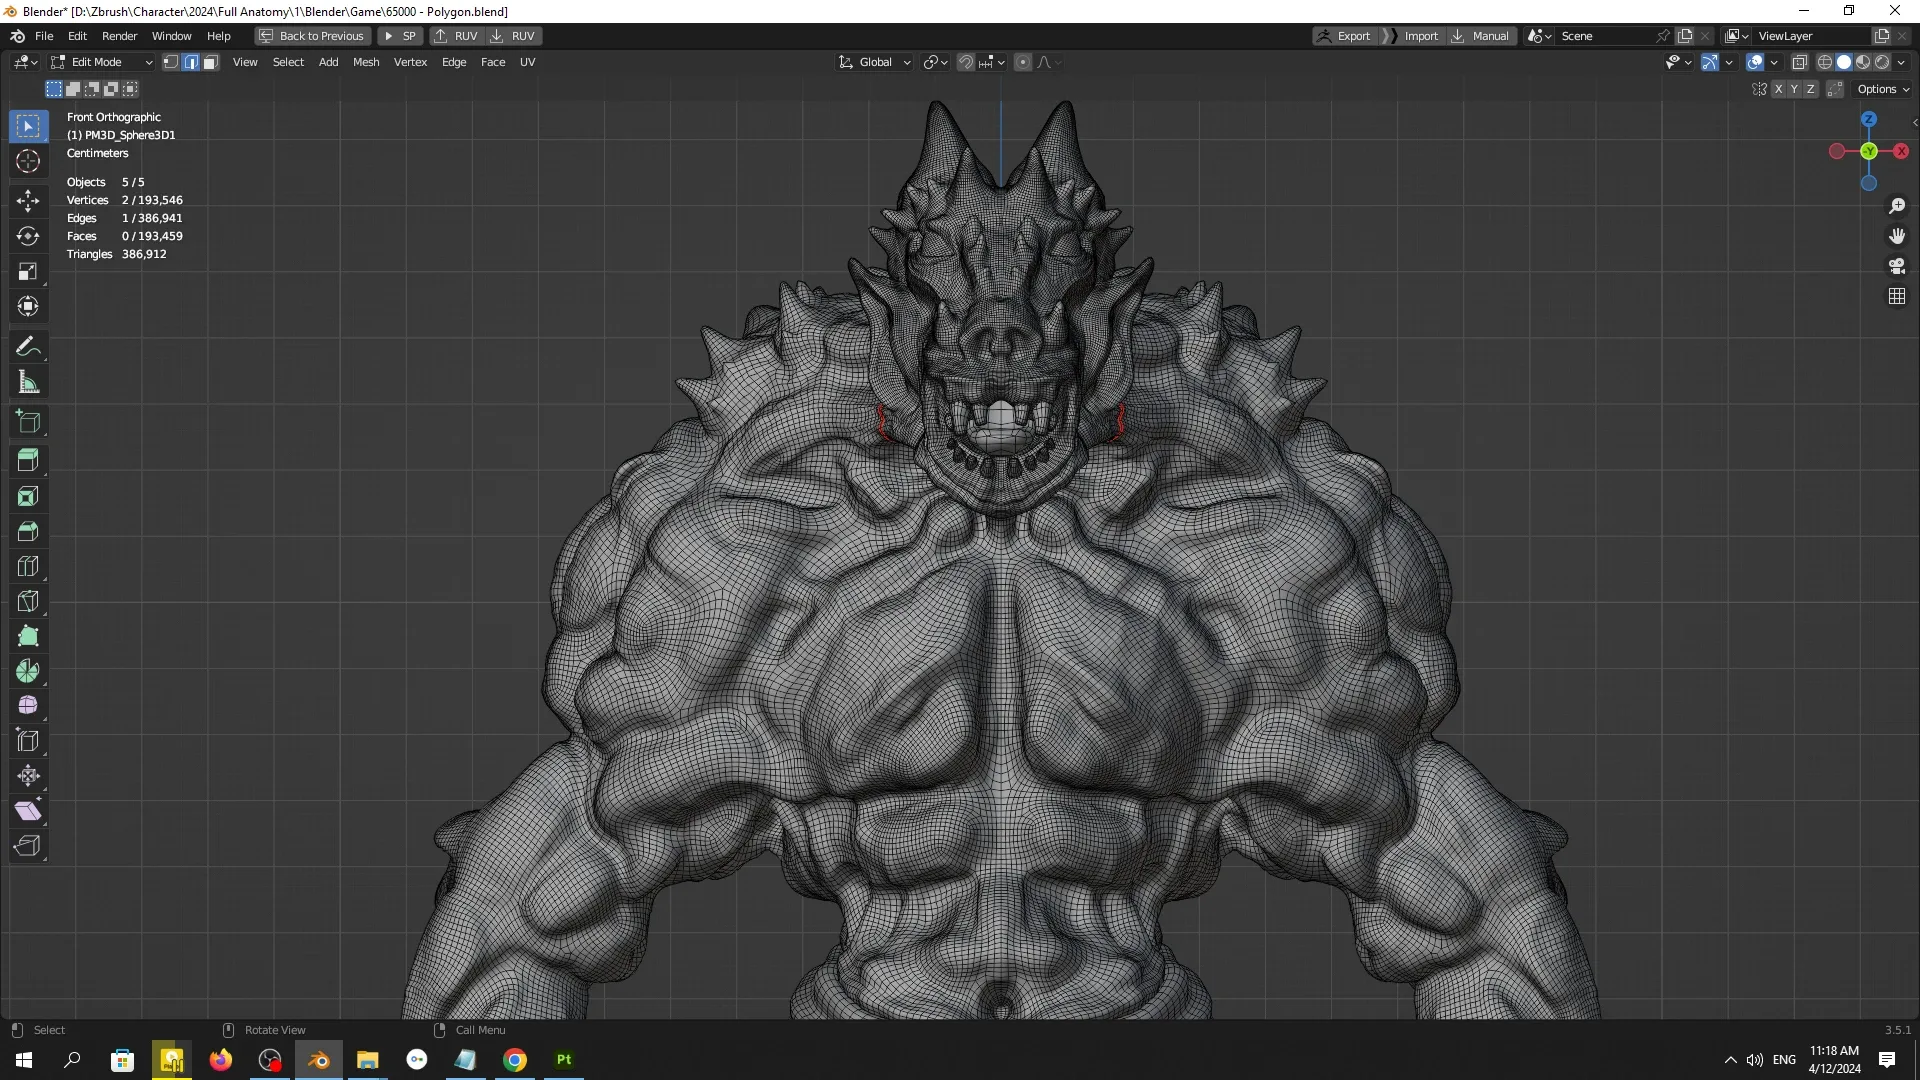Expand the Options dropdown
The height and width of the screenshot is (1080, 1920).
1883,89
